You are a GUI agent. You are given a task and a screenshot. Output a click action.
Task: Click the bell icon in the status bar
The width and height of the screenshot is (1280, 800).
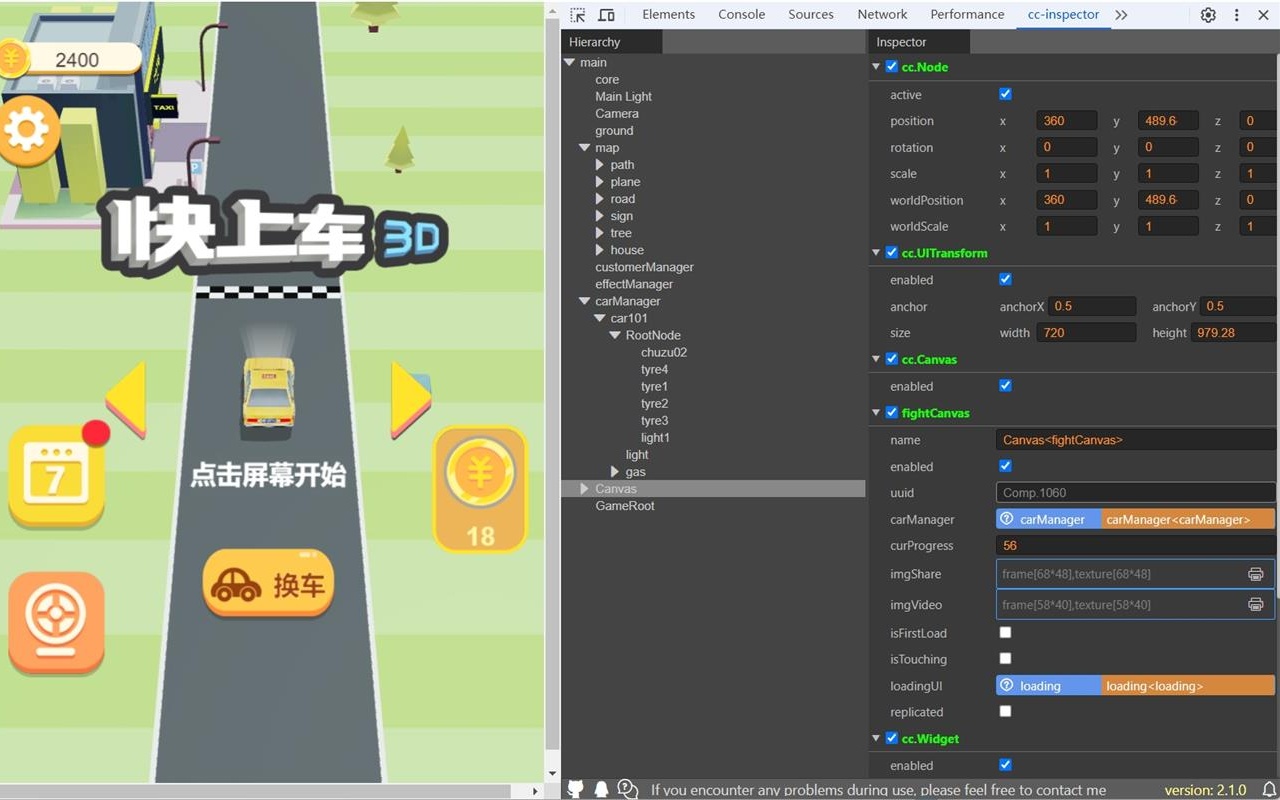coord(601,789)
